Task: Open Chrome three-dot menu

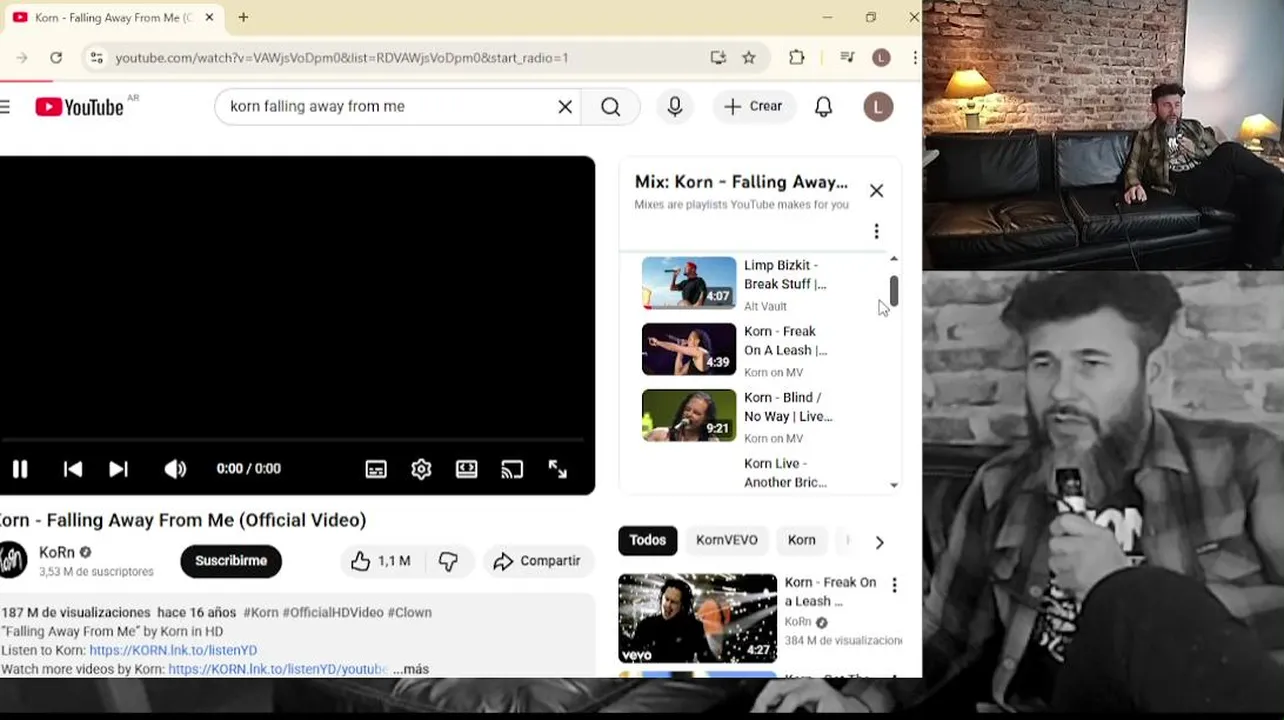Action: [x=914, y=58]
